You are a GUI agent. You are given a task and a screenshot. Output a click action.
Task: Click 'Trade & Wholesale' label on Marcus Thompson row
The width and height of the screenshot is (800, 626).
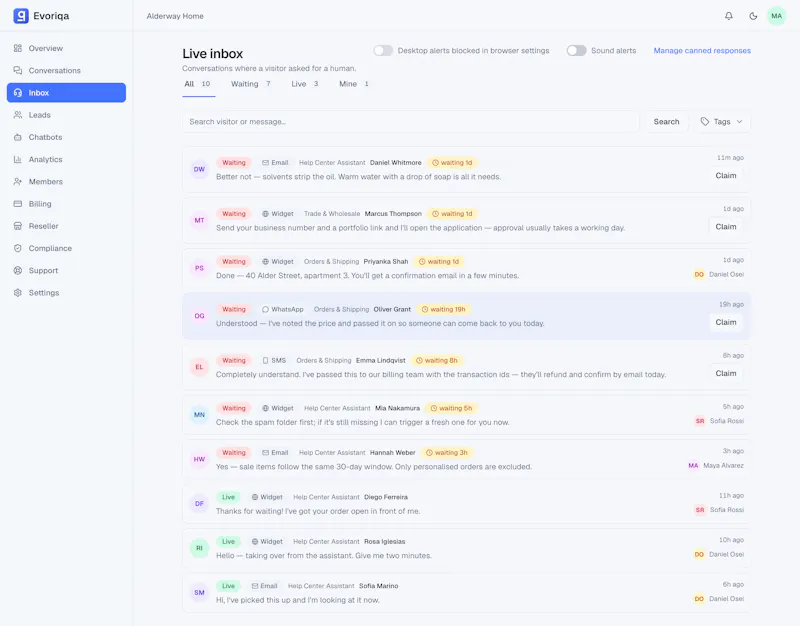332,214
